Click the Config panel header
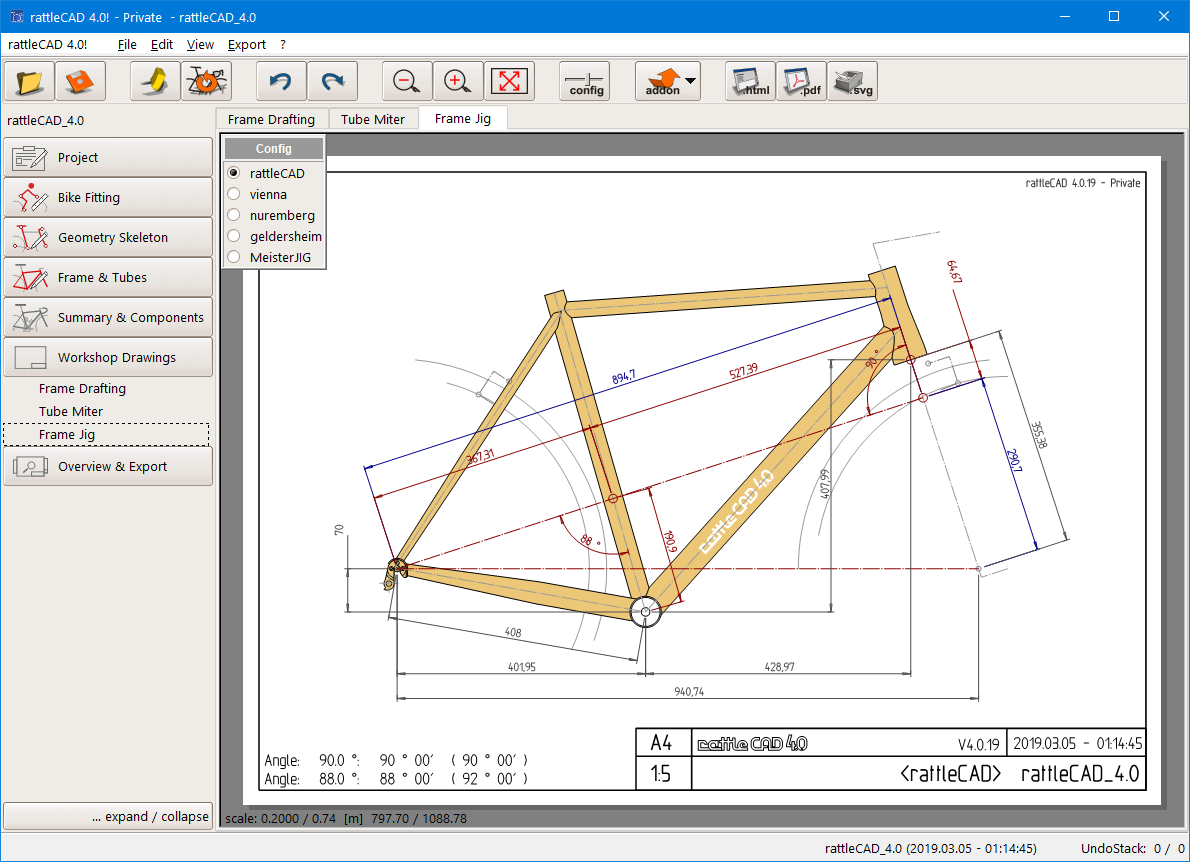Screen dimensions: 1190x862 pos(274,149)
